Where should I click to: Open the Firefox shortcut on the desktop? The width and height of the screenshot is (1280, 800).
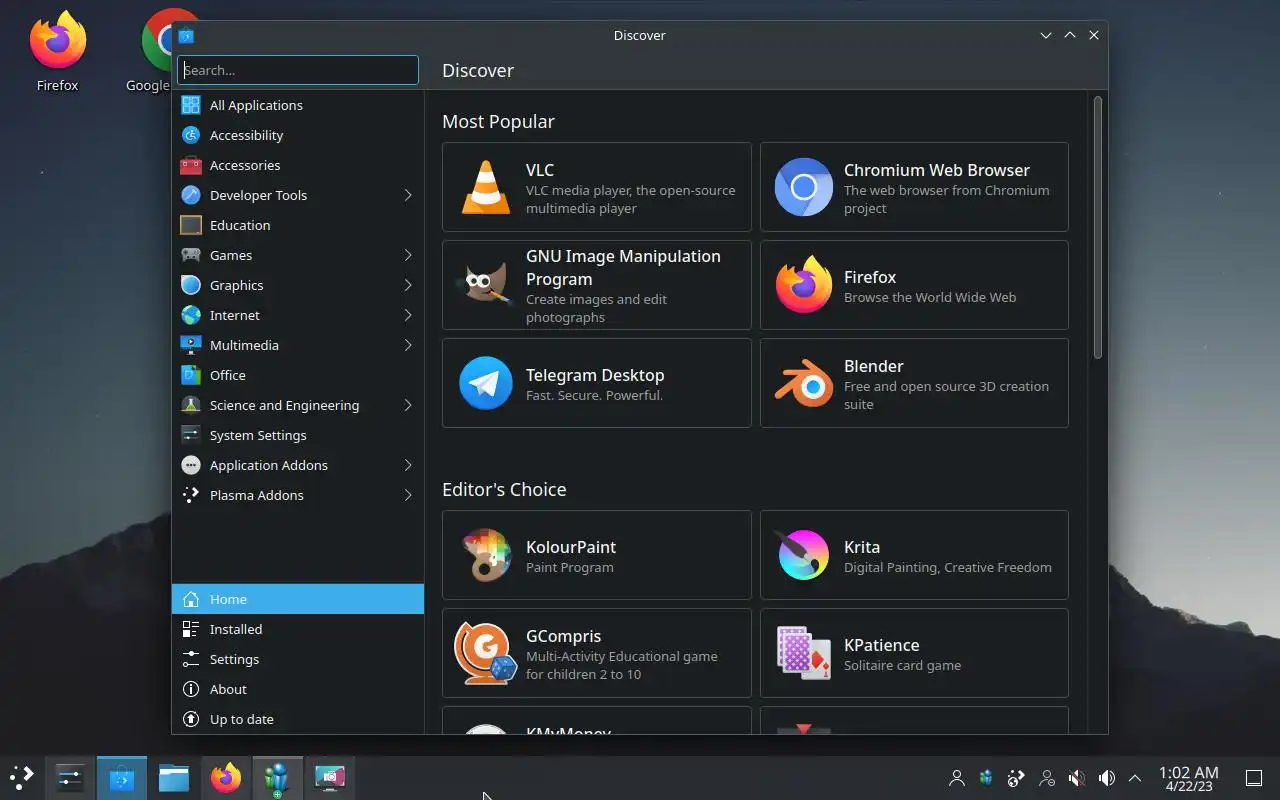tap(57, 50)
